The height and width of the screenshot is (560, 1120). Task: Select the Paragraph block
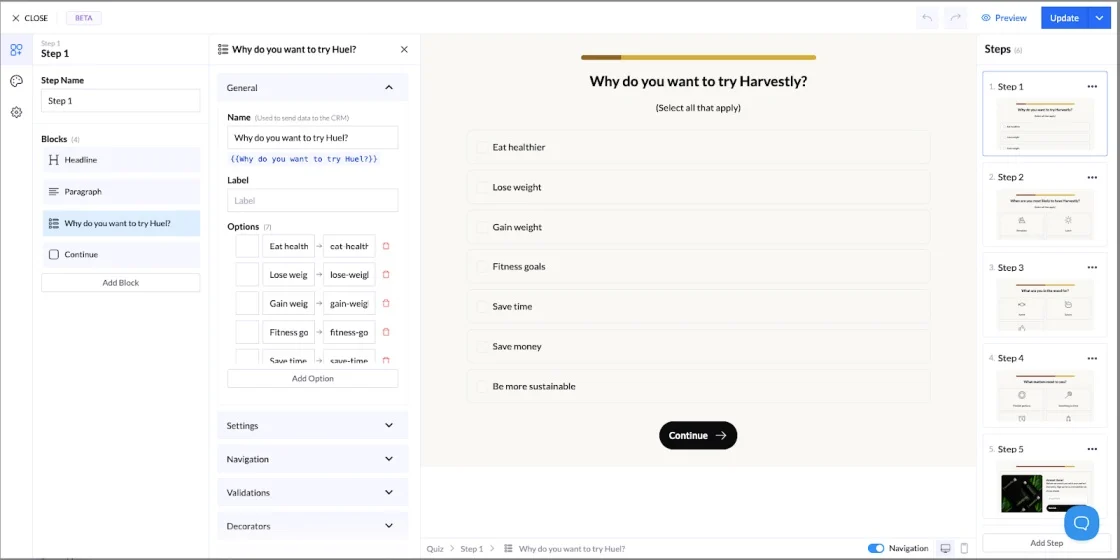pyautogui.click(x=121, y=191)
